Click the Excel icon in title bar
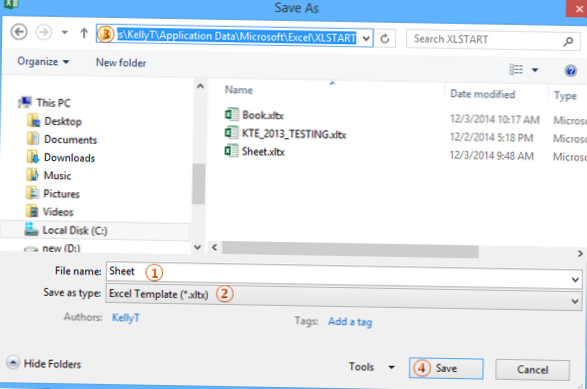The height and width of the screenshot is (389, 587). [x=10, y=4]
